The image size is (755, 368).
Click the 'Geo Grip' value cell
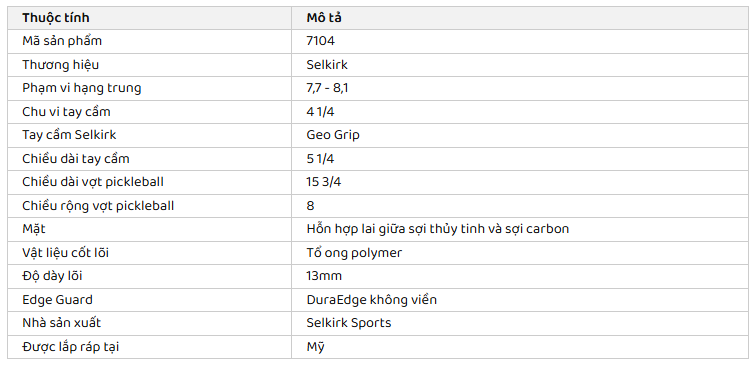(x=520, y=135)
